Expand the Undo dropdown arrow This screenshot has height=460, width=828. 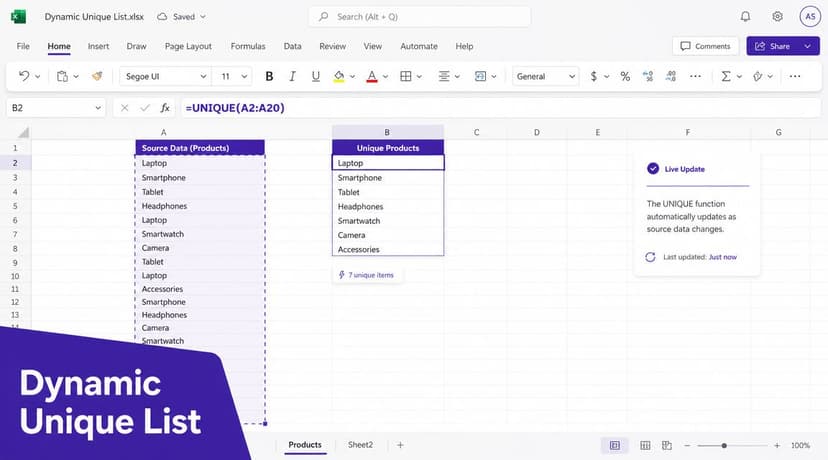(37, 77)
